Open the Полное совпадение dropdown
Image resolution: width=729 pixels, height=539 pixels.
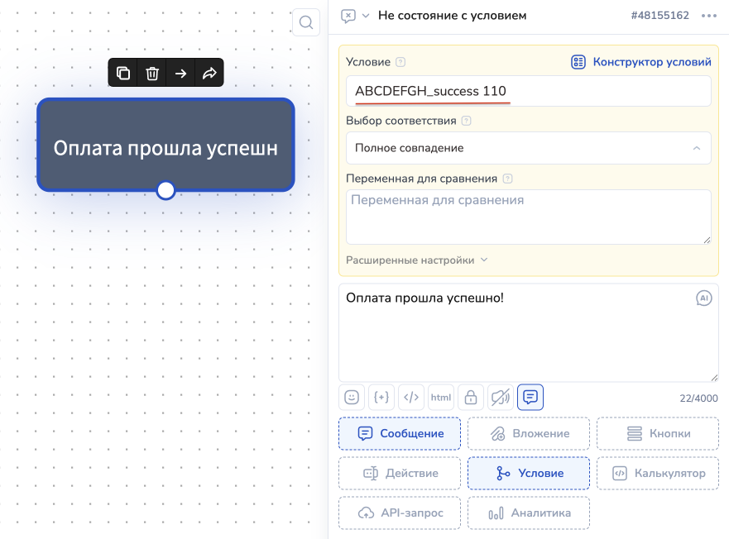(x=529, y=148)
